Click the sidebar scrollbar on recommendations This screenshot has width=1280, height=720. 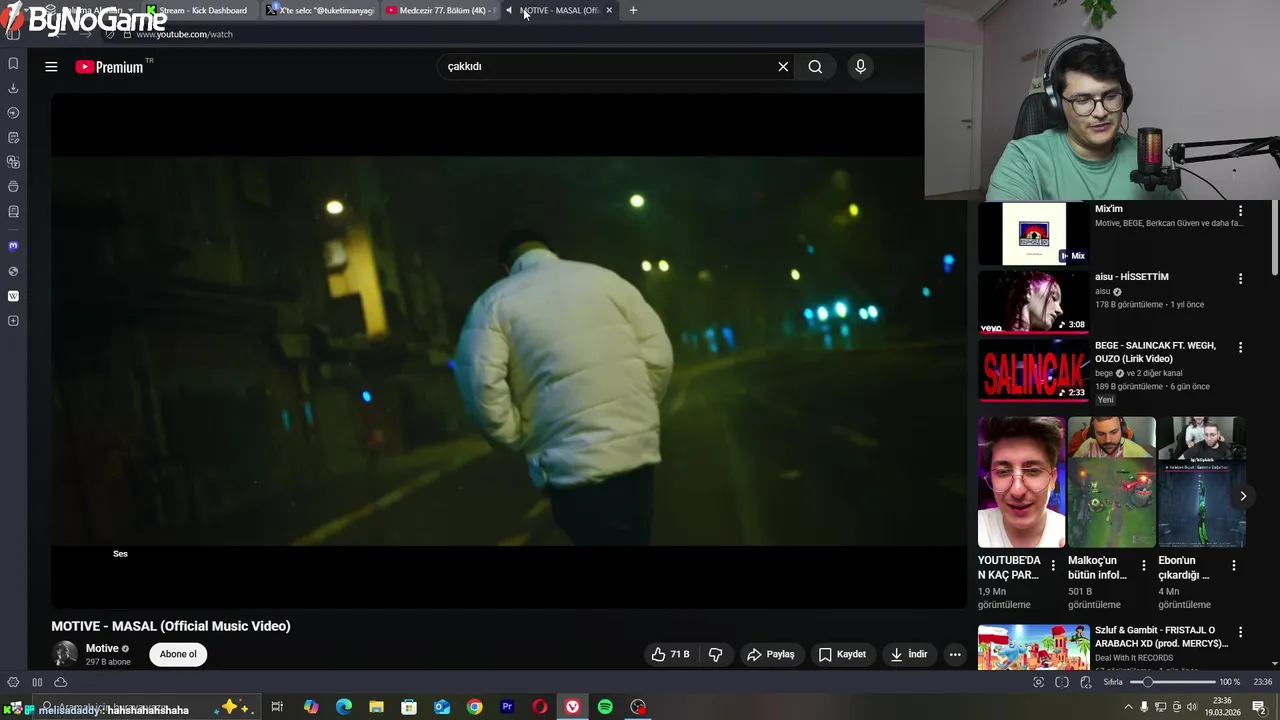click(1274, 238)
